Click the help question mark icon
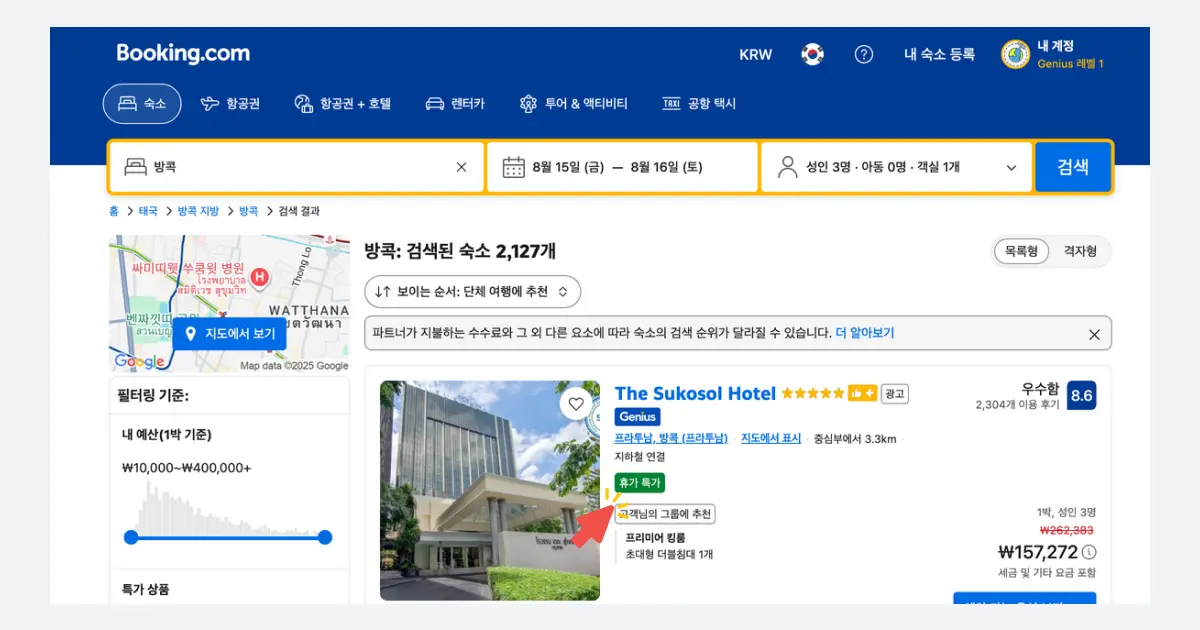Screen dimensions: 1200x630 click(864, 54)
